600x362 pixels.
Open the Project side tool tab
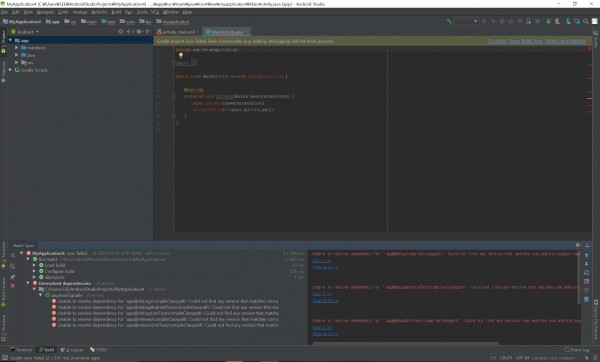[3, 41]
